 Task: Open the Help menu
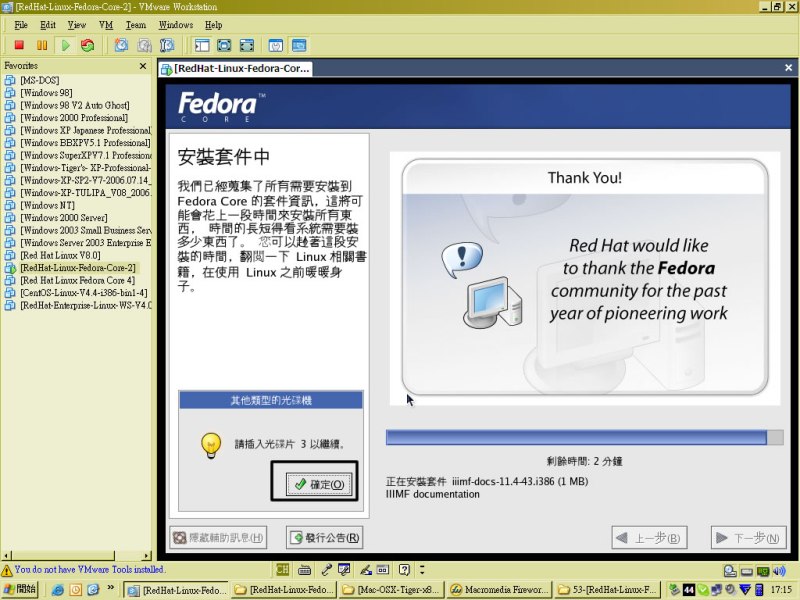[x=213, y=25]
